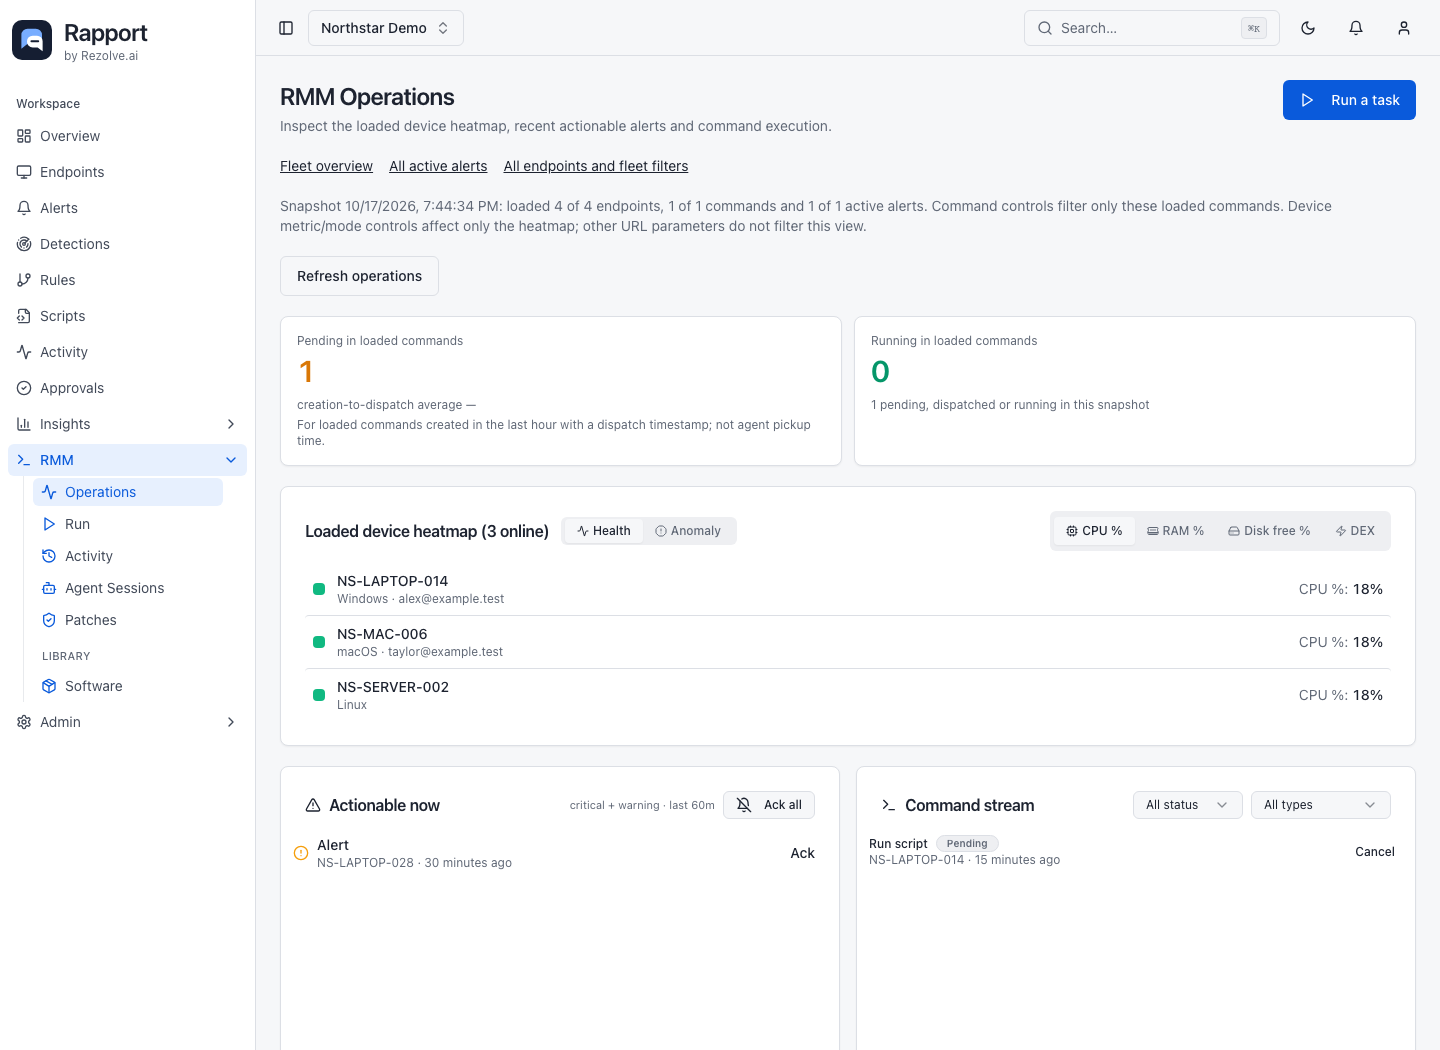Switch heatmap to Health mode
Image resolution: width=1440 pixels, height=1050 pixels.
pos(604,531)
